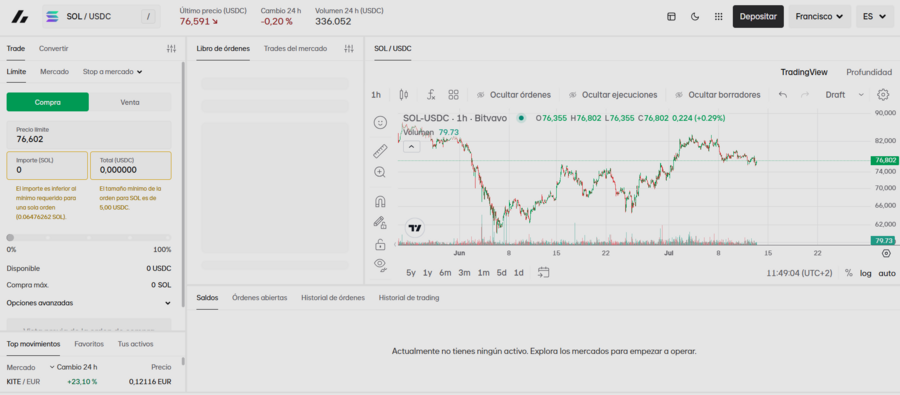Toggle dark mode moon icon
Viewport: 900px width, 395px height.
point(695,17)
